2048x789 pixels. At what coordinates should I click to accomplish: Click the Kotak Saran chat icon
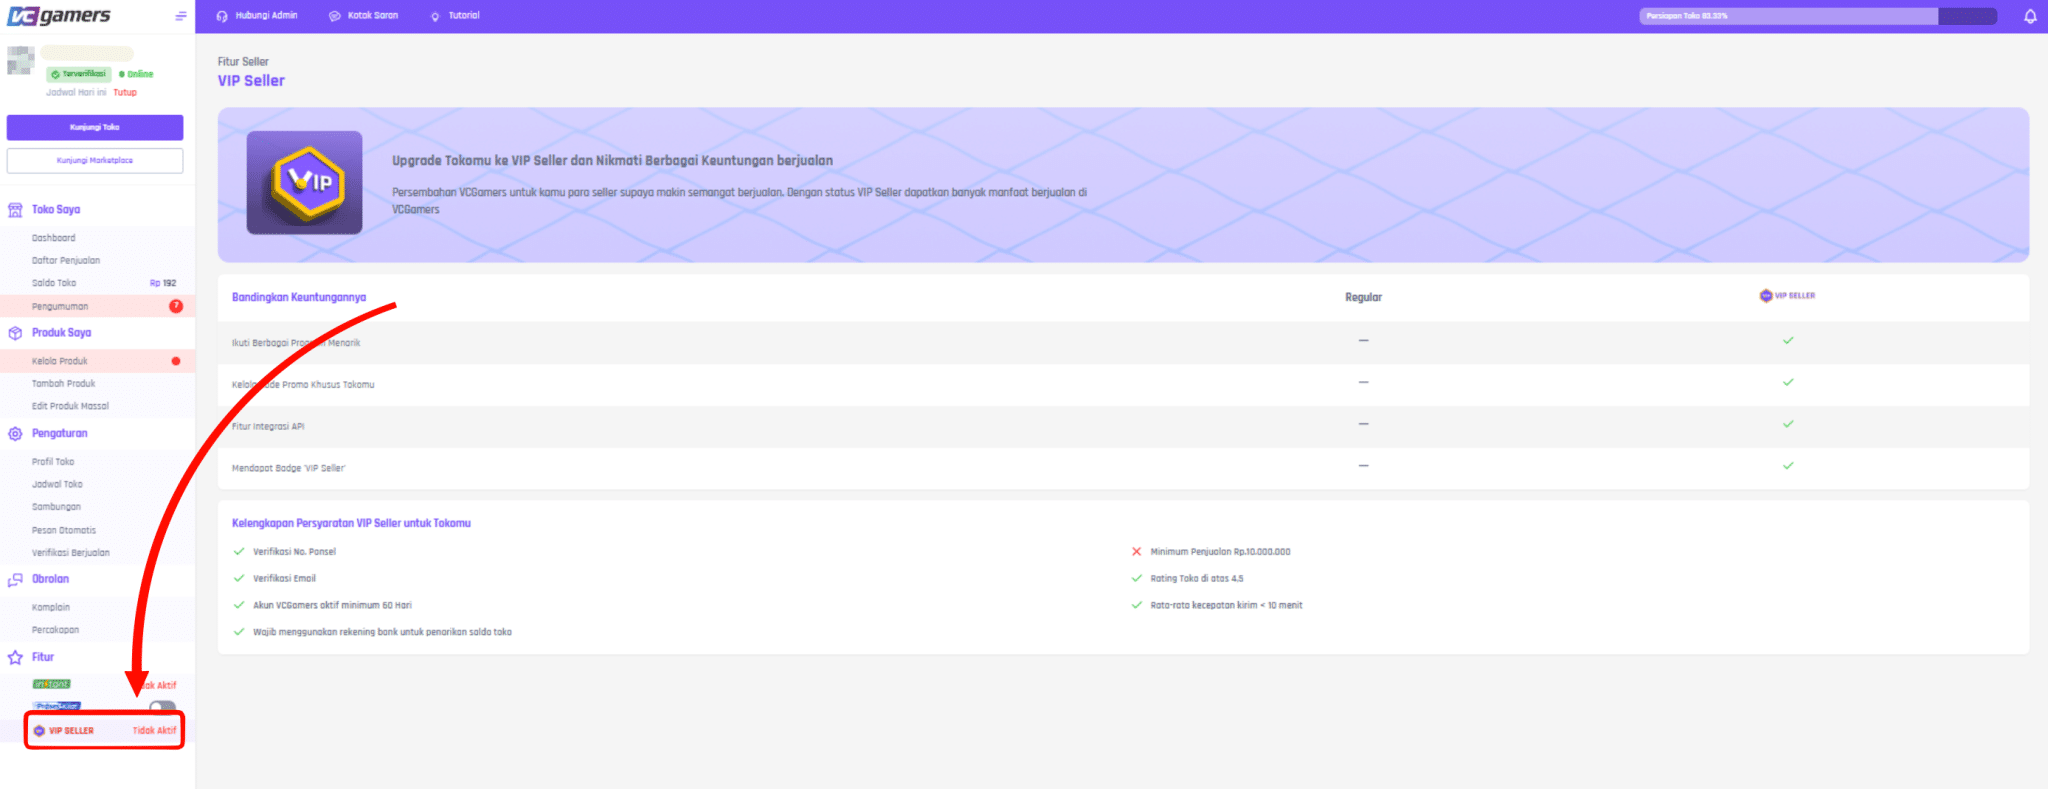[x=335, y=16]
